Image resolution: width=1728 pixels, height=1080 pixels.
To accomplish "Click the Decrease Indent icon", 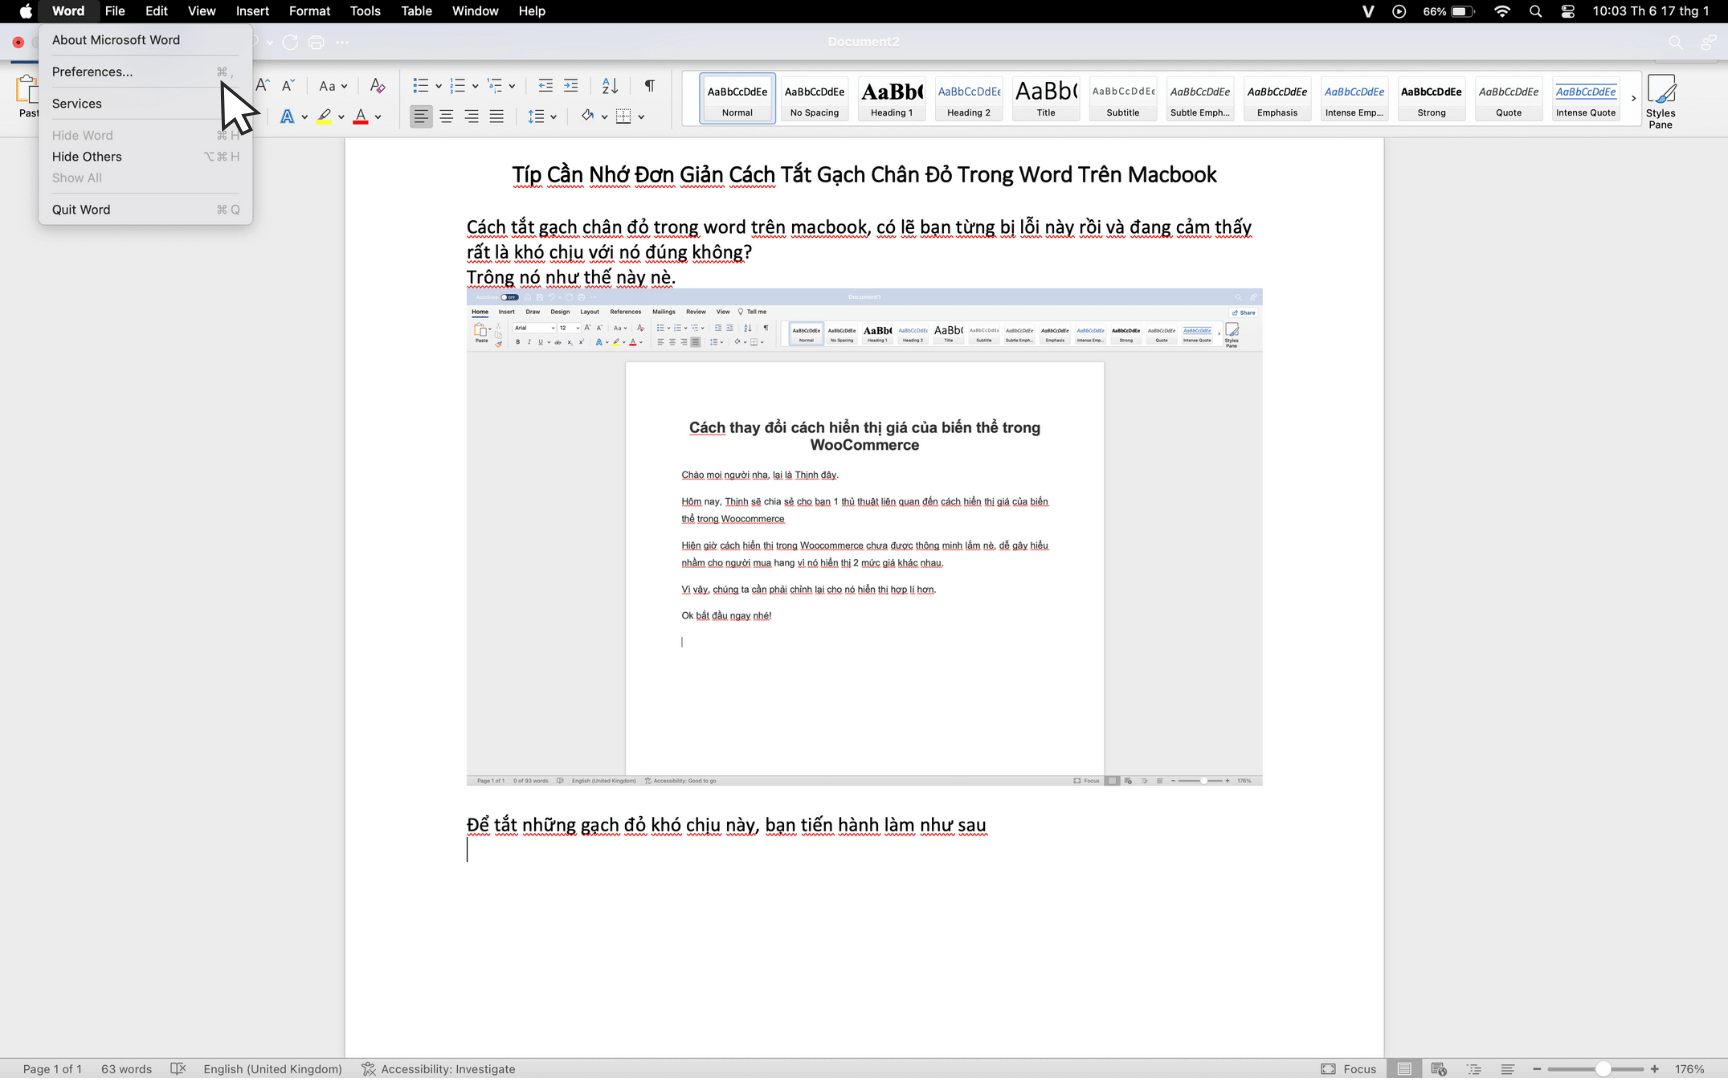I will point(545,86).
